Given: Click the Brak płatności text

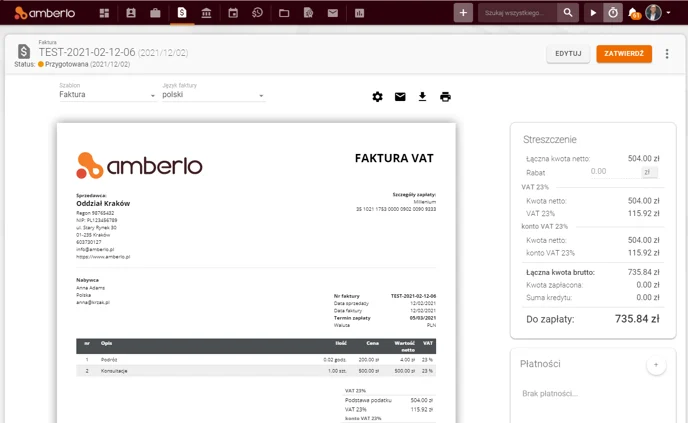Looking at the screenshot, I should pyautogui.click(x=550, y=394).
